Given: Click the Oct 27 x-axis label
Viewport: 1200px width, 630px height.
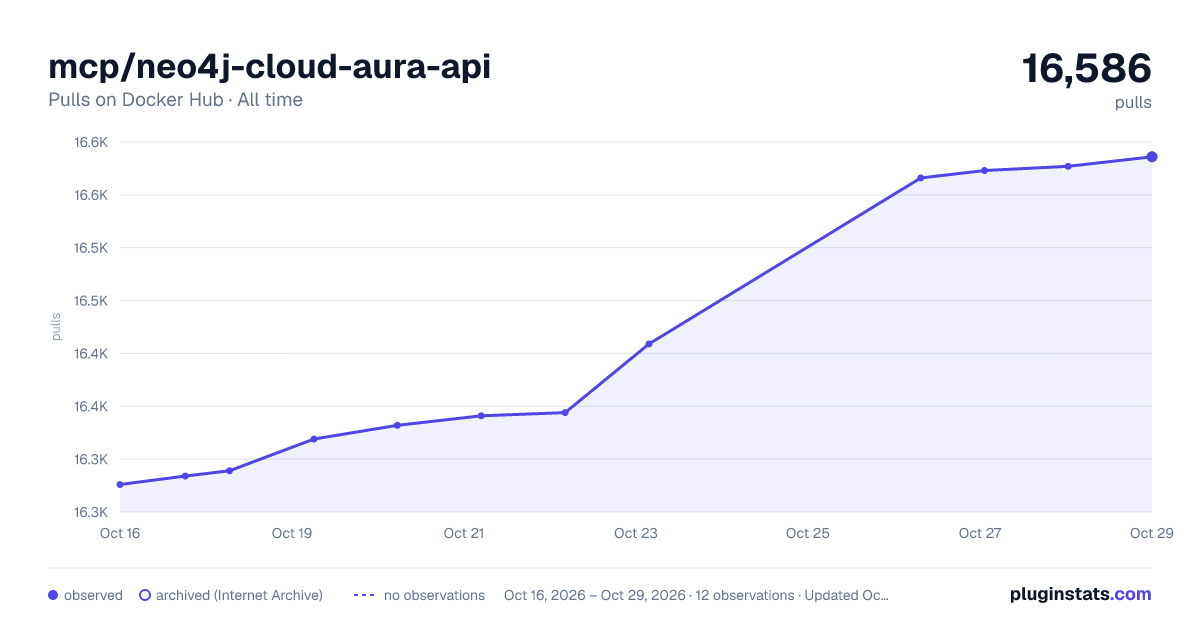Looking at the screenshot, I should (x=980, y=533).
